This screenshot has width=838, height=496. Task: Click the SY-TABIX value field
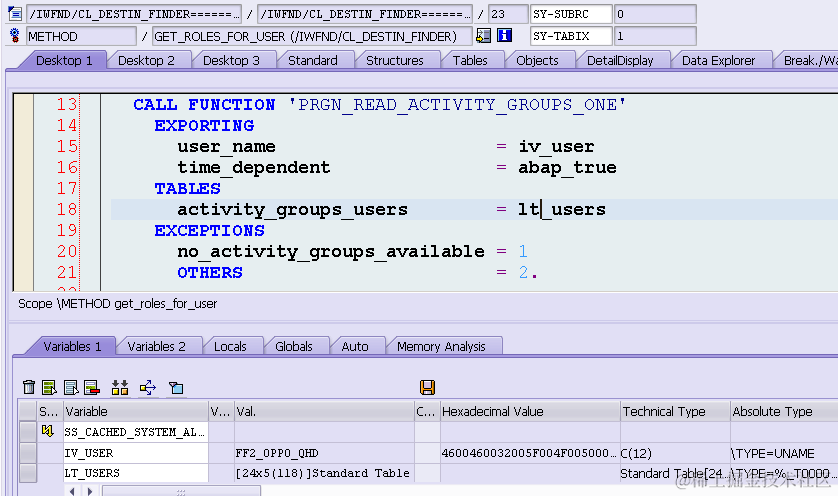(655, 36)
